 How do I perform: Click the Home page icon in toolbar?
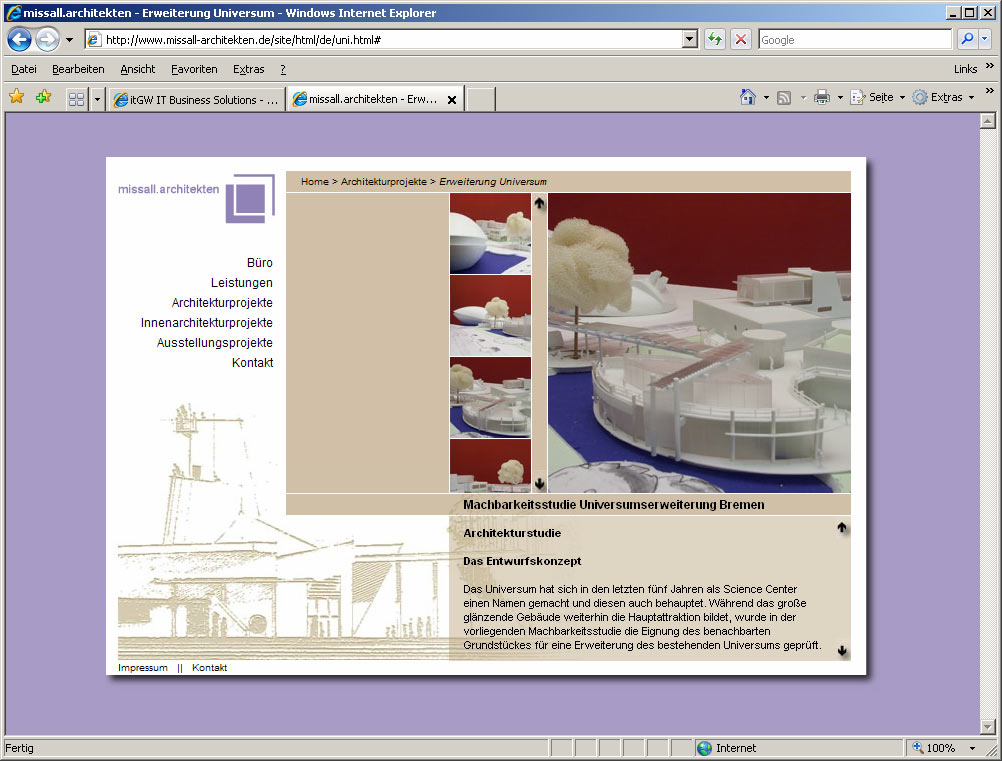[747, 97]
